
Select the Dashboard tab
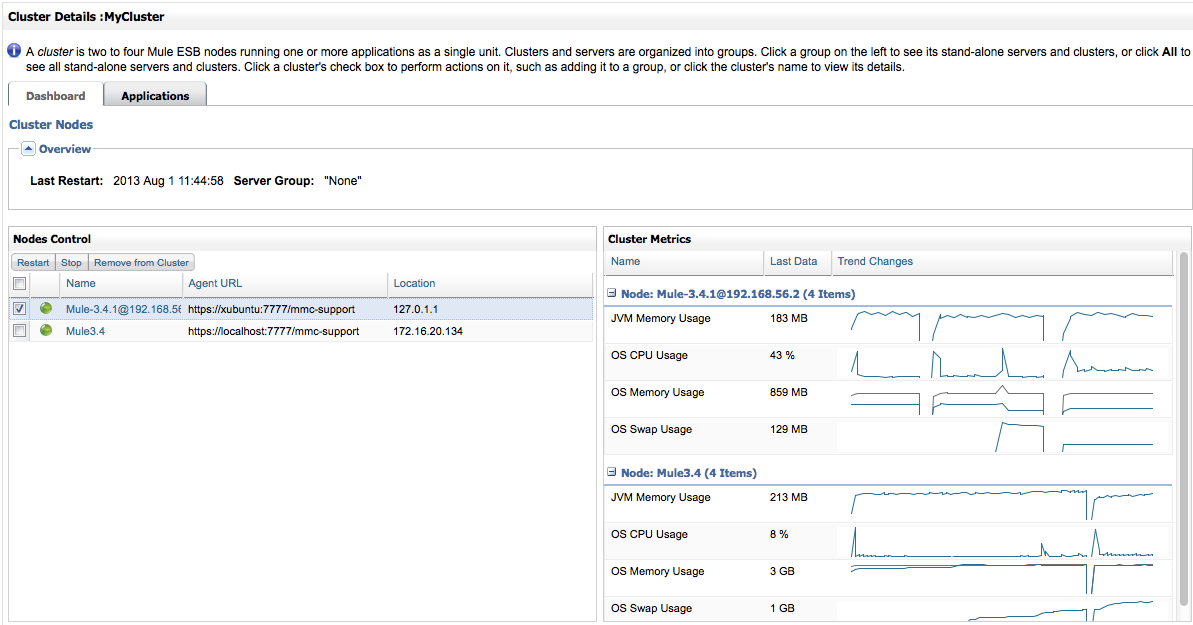pyautogui.click(x=54, y=95)
